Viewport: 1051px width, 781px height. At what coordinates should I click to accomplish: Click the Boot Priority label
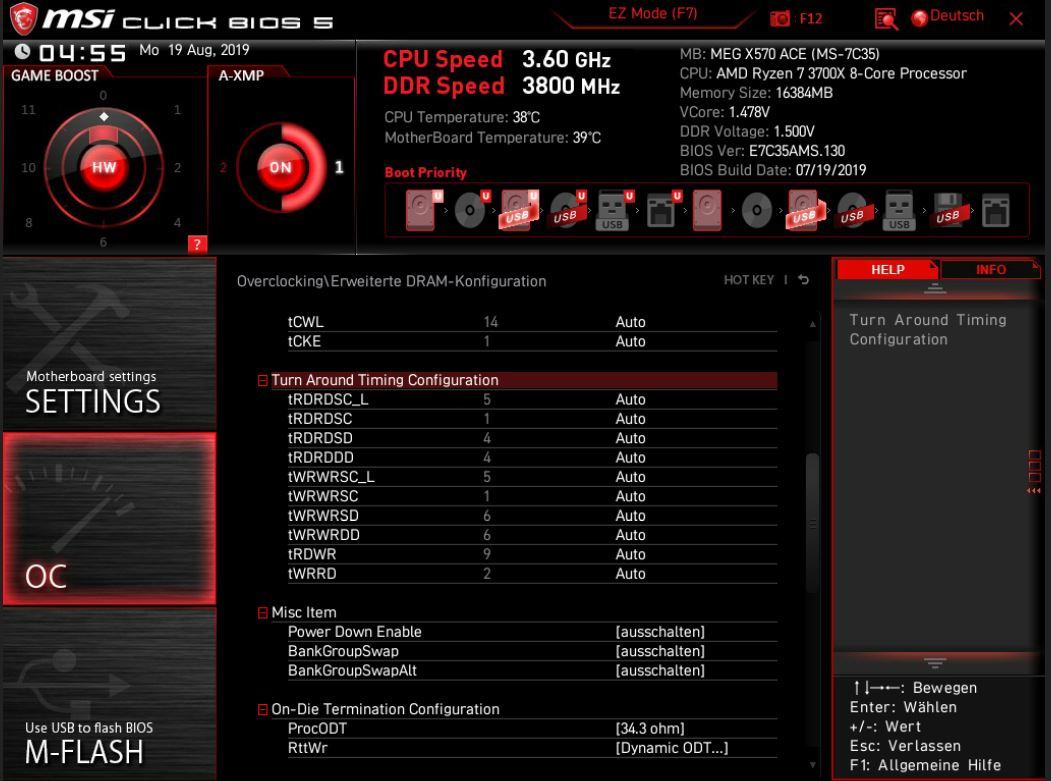click(426, 172)
